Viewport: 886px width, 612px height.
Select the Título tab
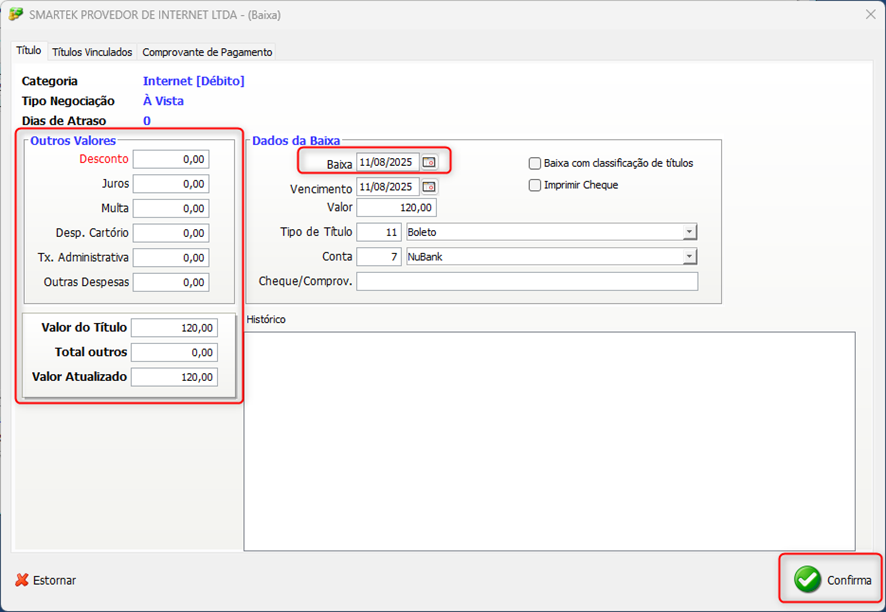tap(29, 51)
